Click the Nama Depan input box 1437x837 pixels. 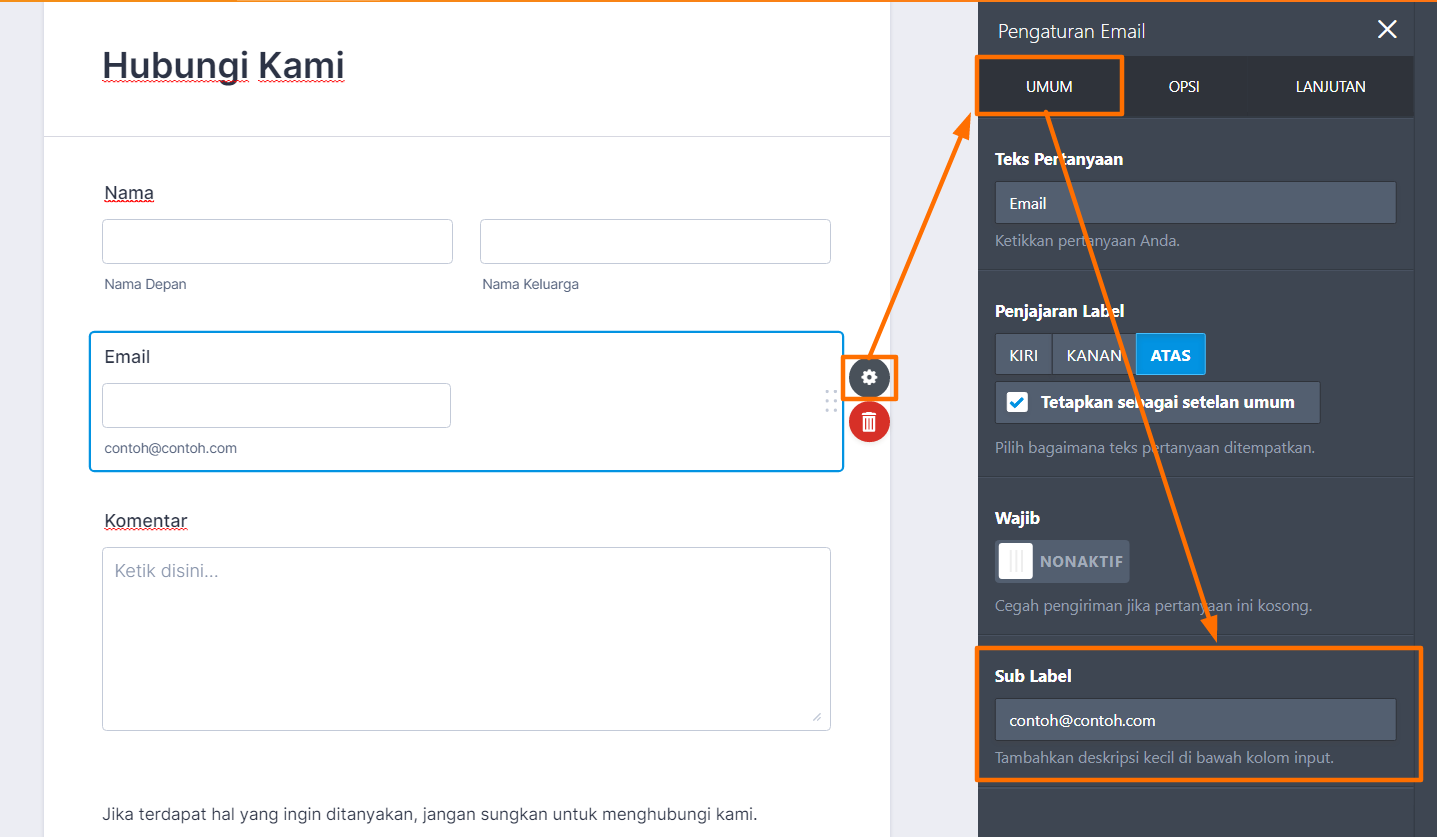tap(277, 242)
